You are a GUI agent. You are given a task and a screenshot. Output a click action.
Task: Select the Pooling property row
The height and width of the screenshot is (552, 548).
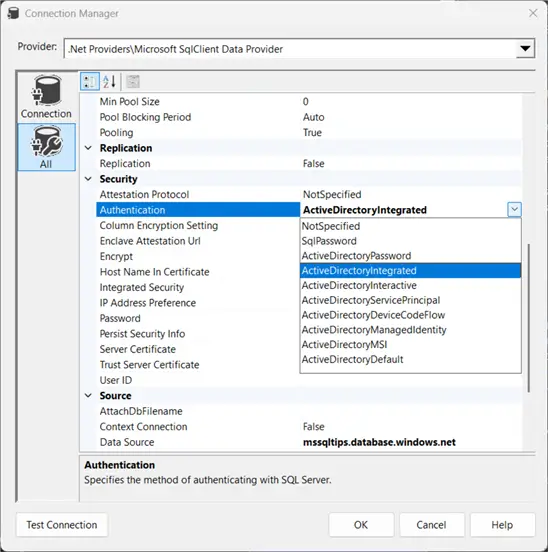point(116,133)
